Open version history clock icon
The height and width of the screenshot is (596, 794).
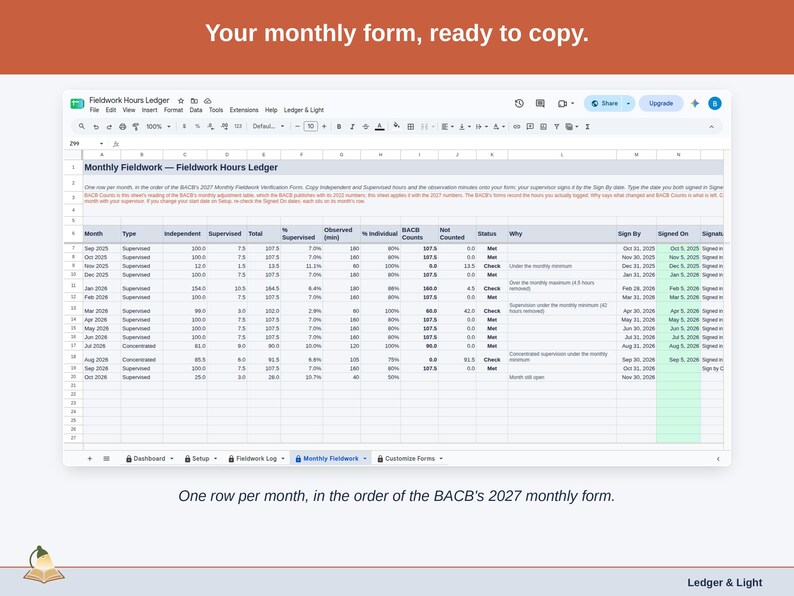pyautogui.click(x=519, y=103)
